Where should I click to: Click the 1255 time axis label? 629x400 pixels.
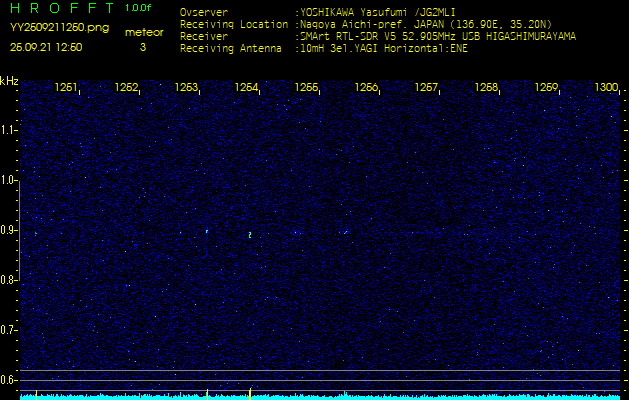[x=306, y=88]
